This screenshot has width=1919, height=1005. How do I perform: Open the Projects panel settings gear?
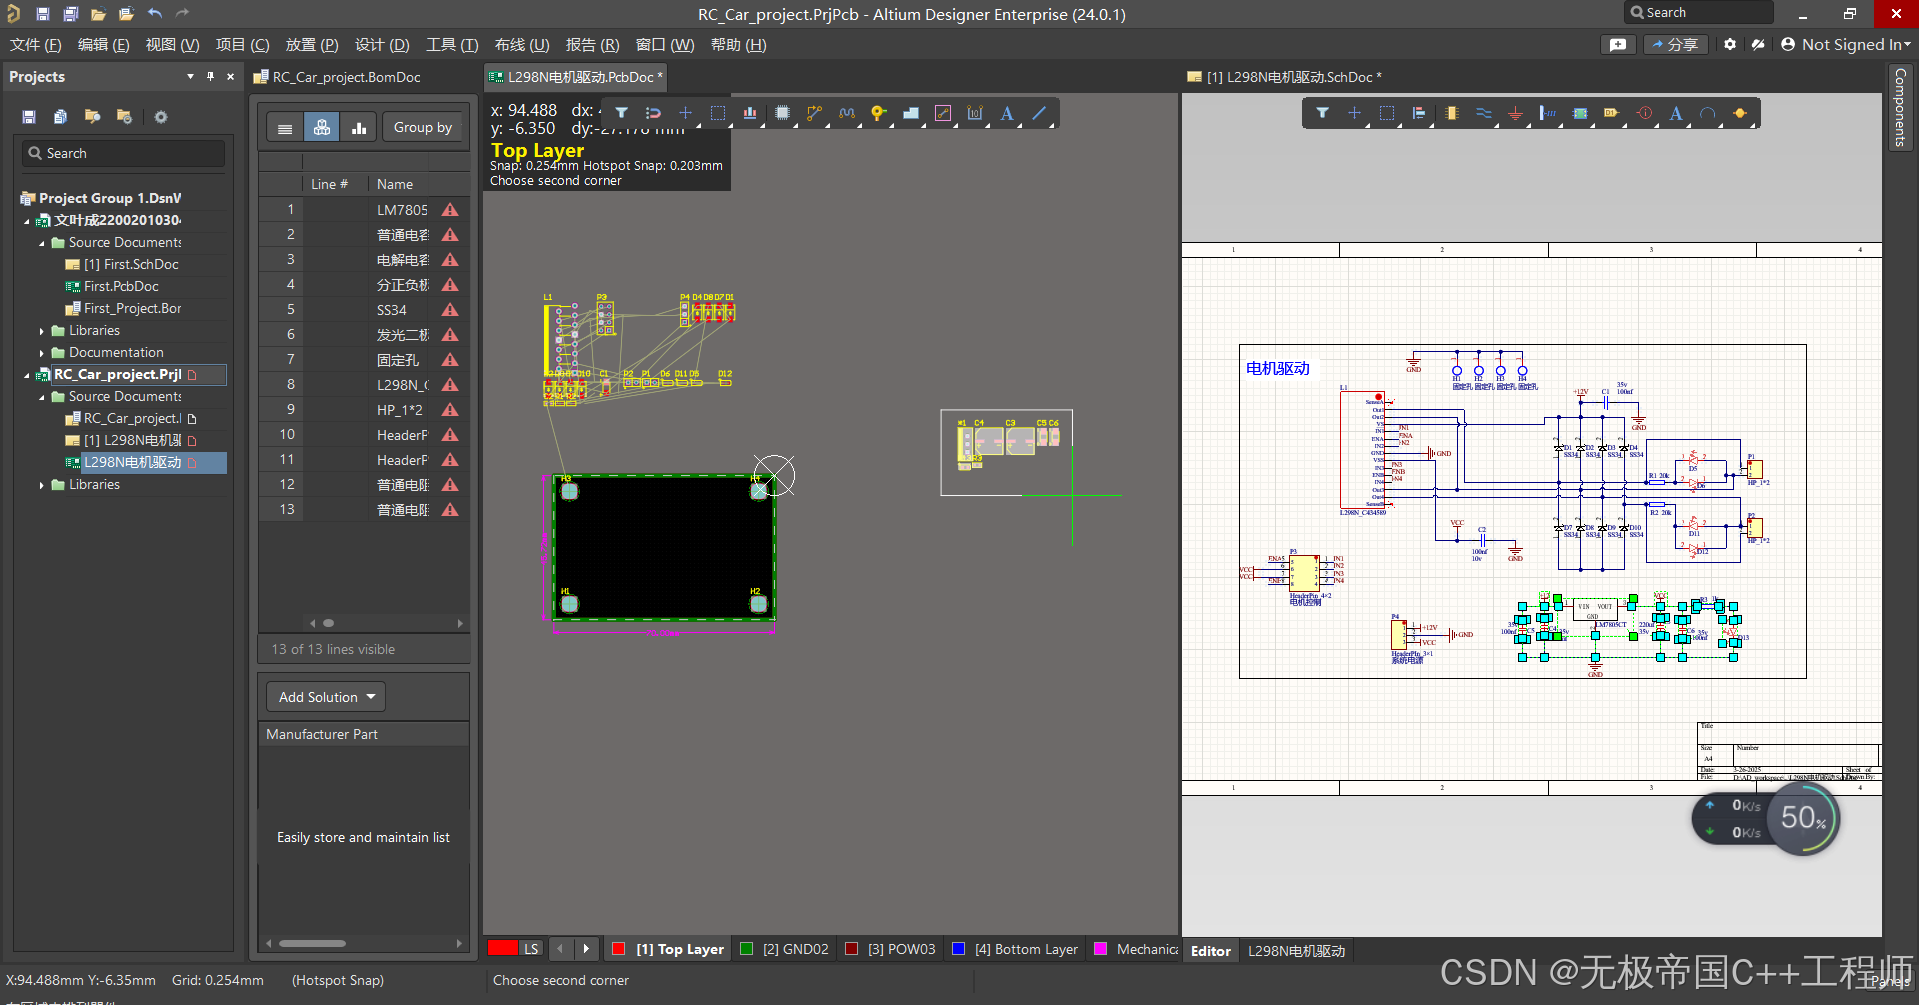(161, 117)
